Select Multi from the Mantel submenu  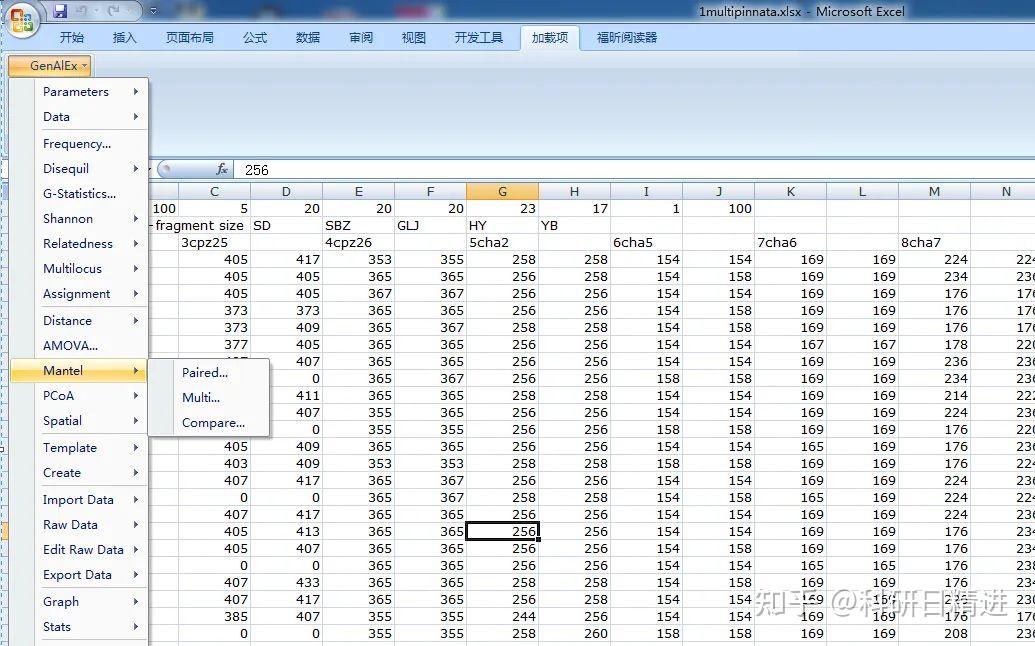201,397
